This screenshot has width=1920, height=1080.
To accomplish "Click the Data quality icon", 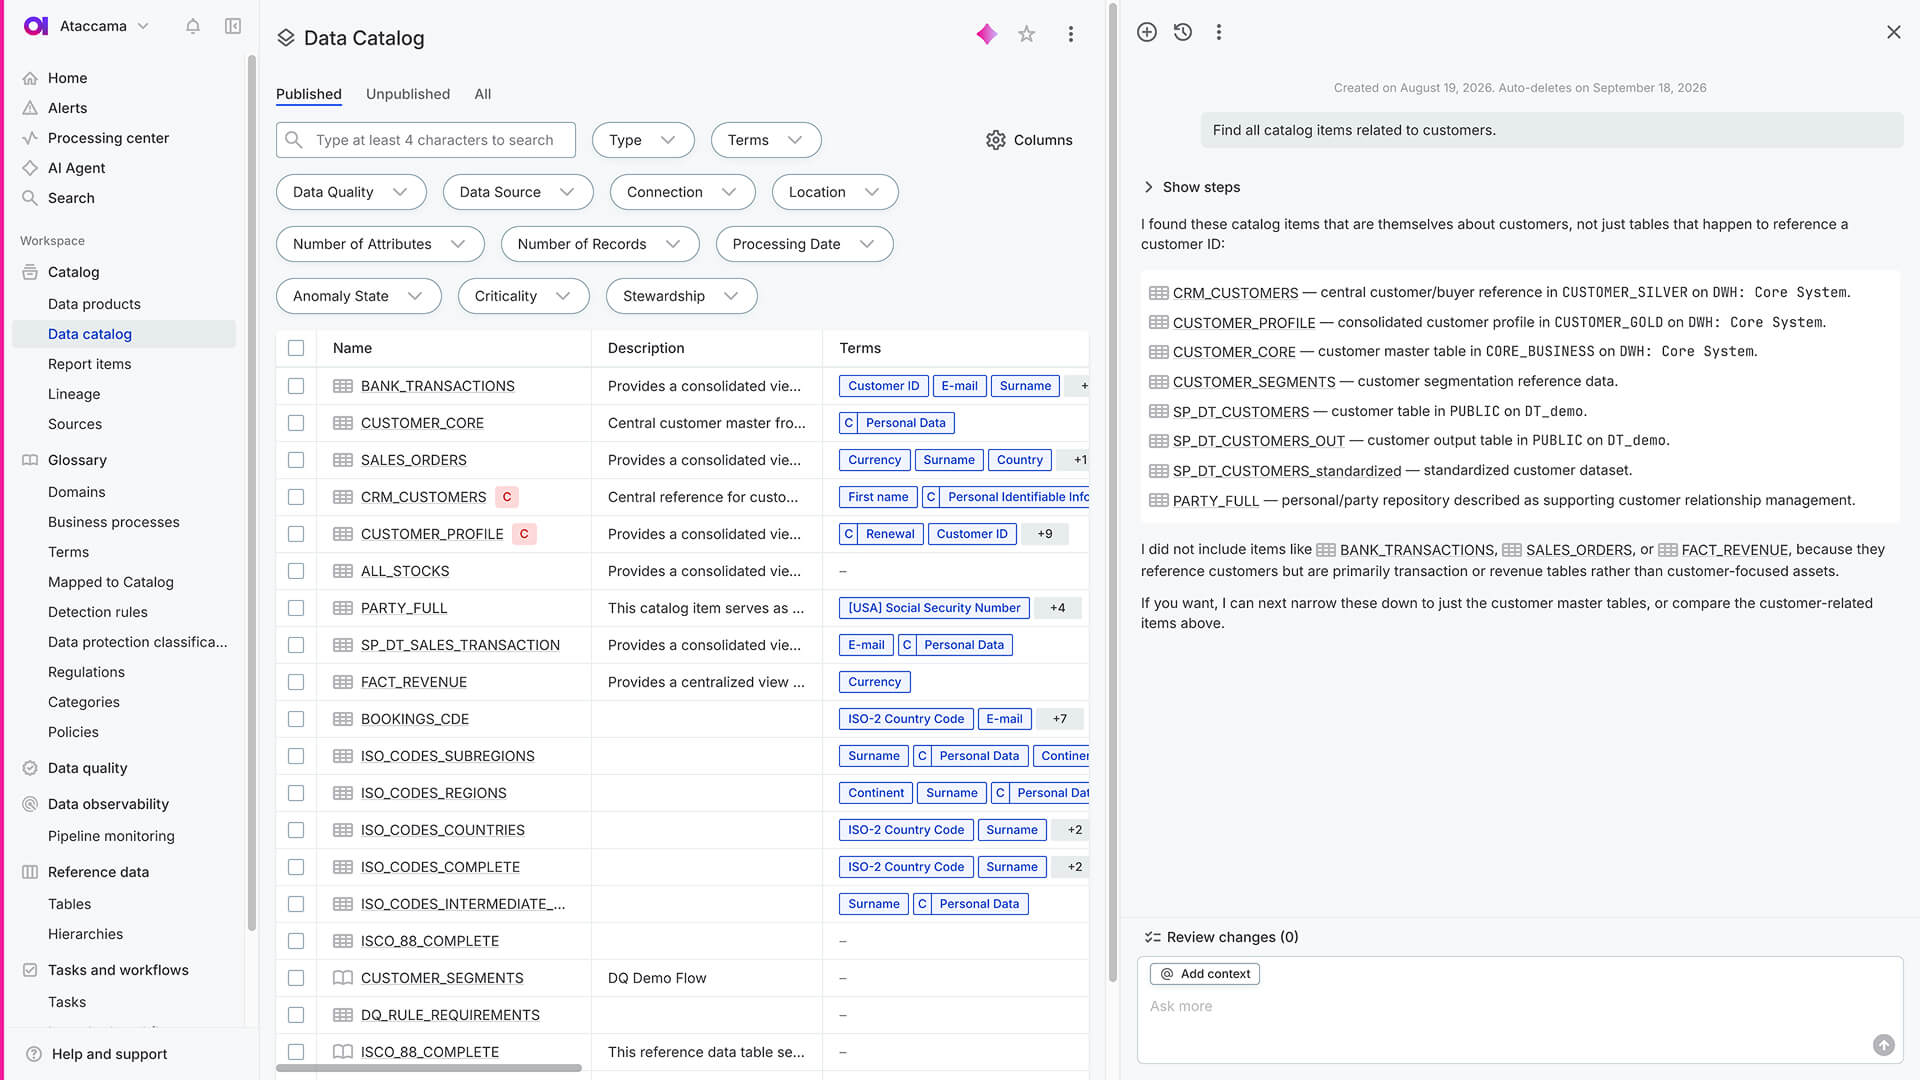I will [x=30, y=768].
